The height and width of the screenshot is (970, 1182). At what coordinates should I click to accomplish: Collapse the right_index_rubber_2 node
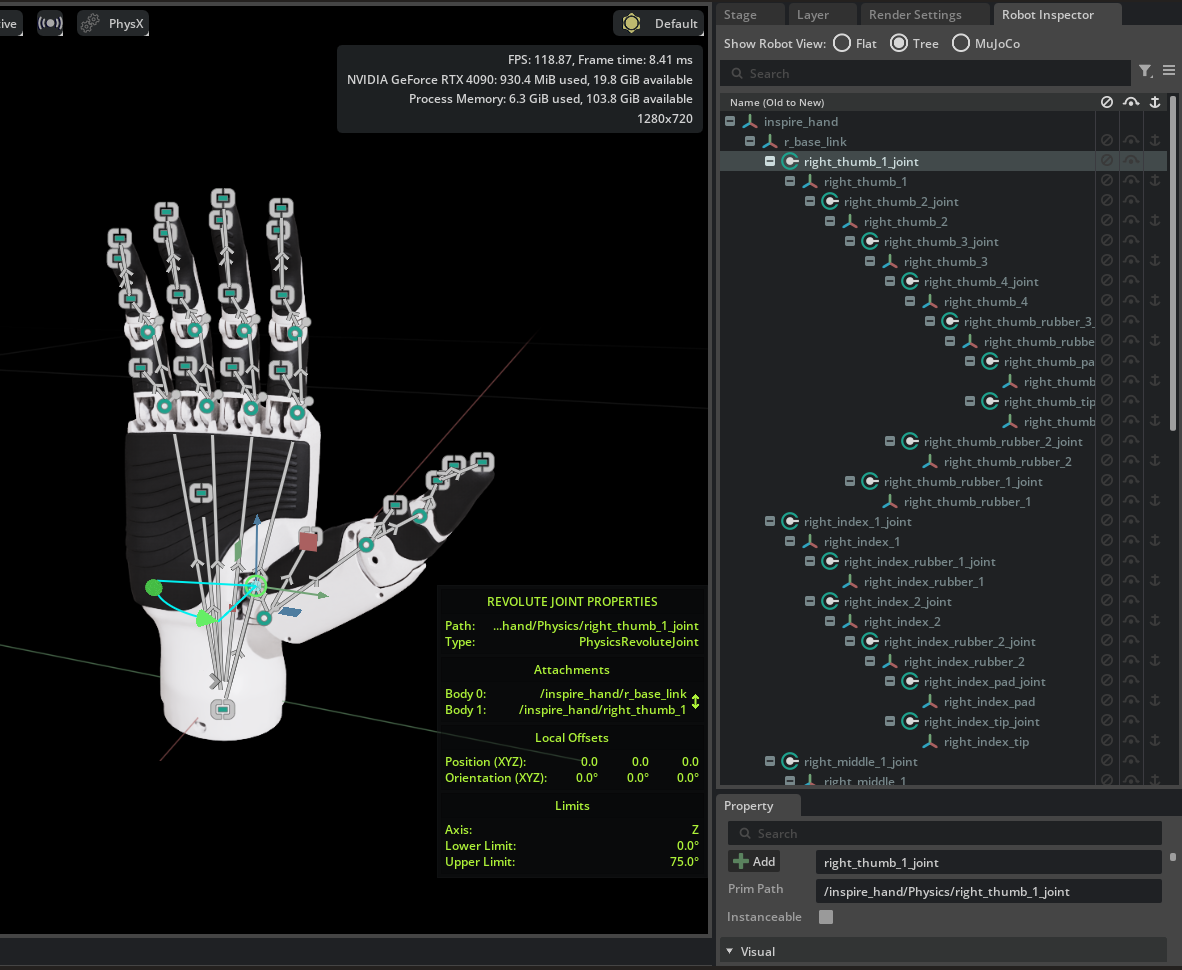coord(870,661)
